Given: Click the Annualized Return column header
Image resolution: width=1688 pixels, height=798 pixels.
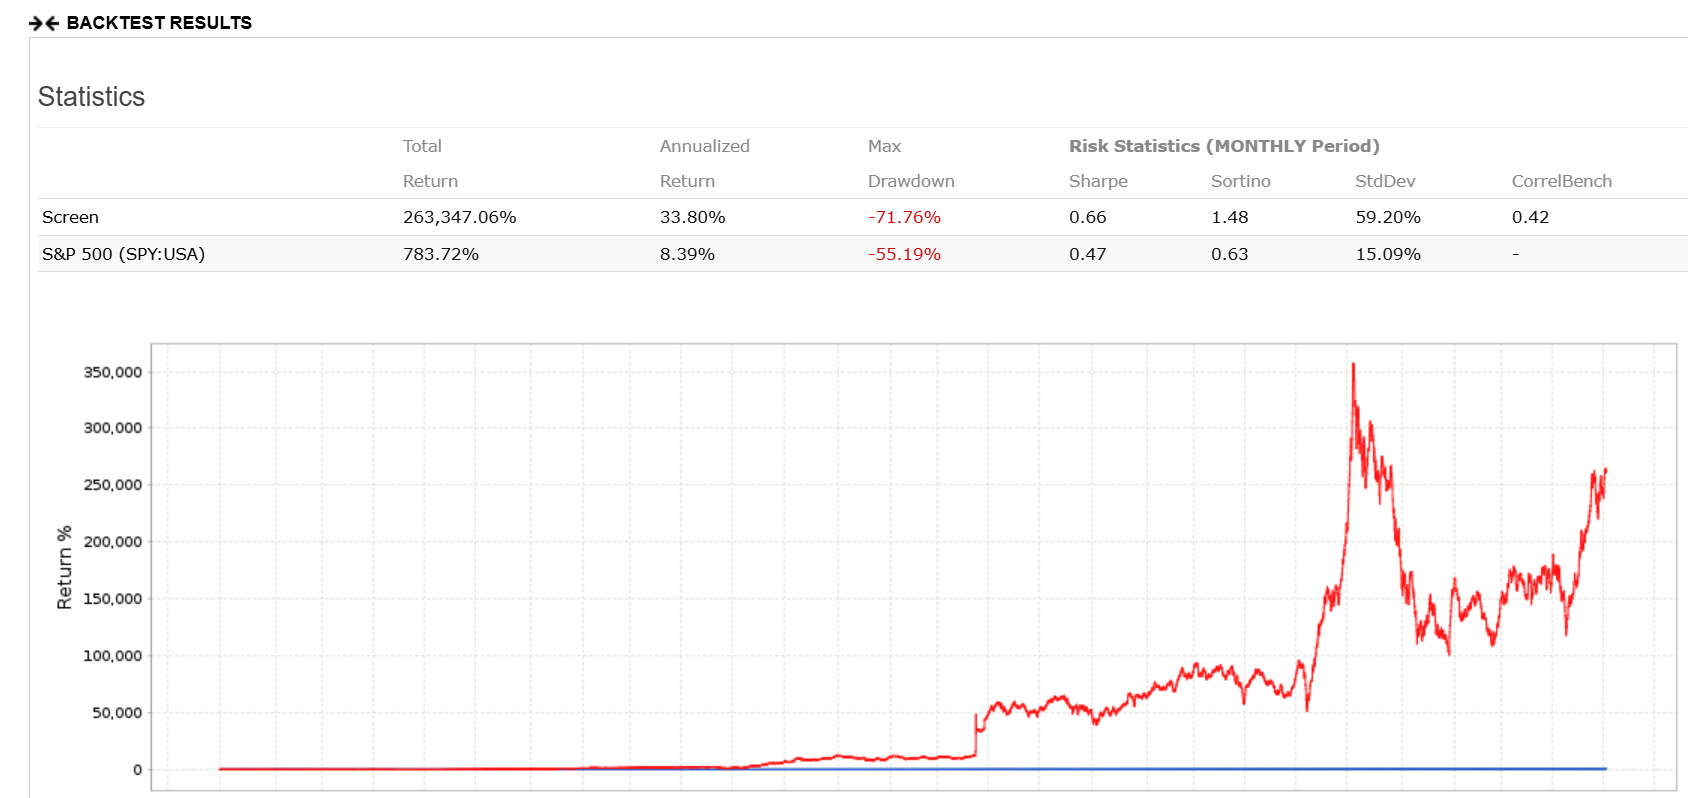Looking at the screenshot, I should coord(704,163).
